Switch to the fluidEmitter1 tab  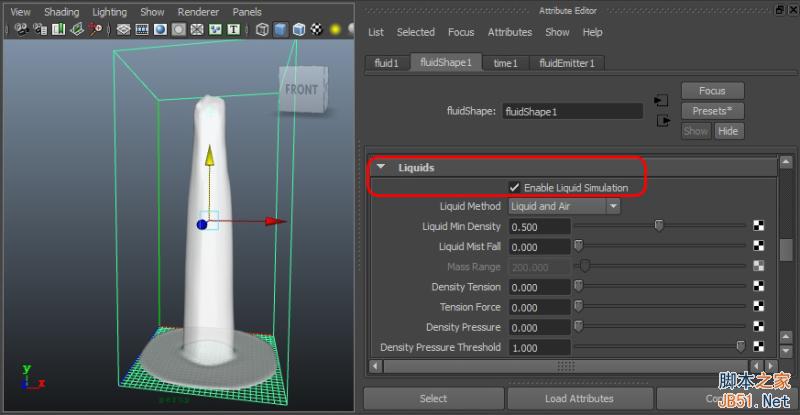click(567, 63)
